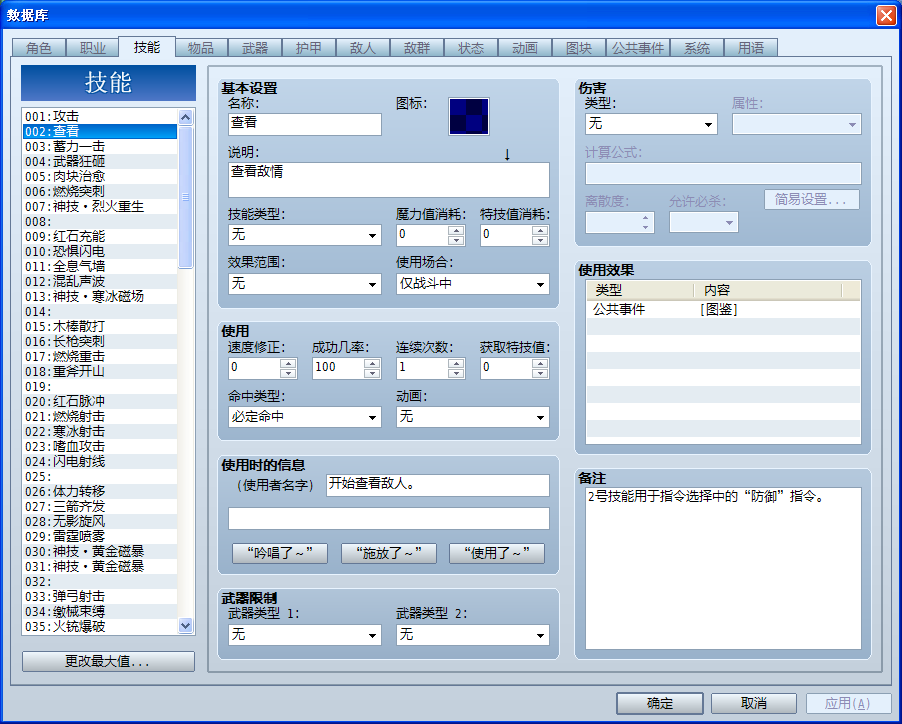Decrease the 特技值消耗 value
The height and width of the screenshot is (724, 902).
point(540,240)
